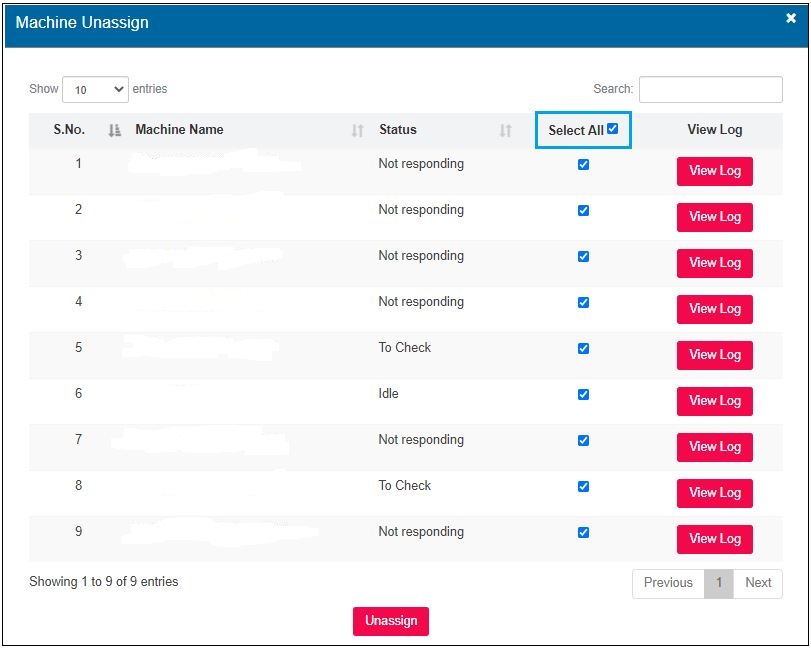
Task: Close the Machine Unassign dialog
Action: coord(791,18)
